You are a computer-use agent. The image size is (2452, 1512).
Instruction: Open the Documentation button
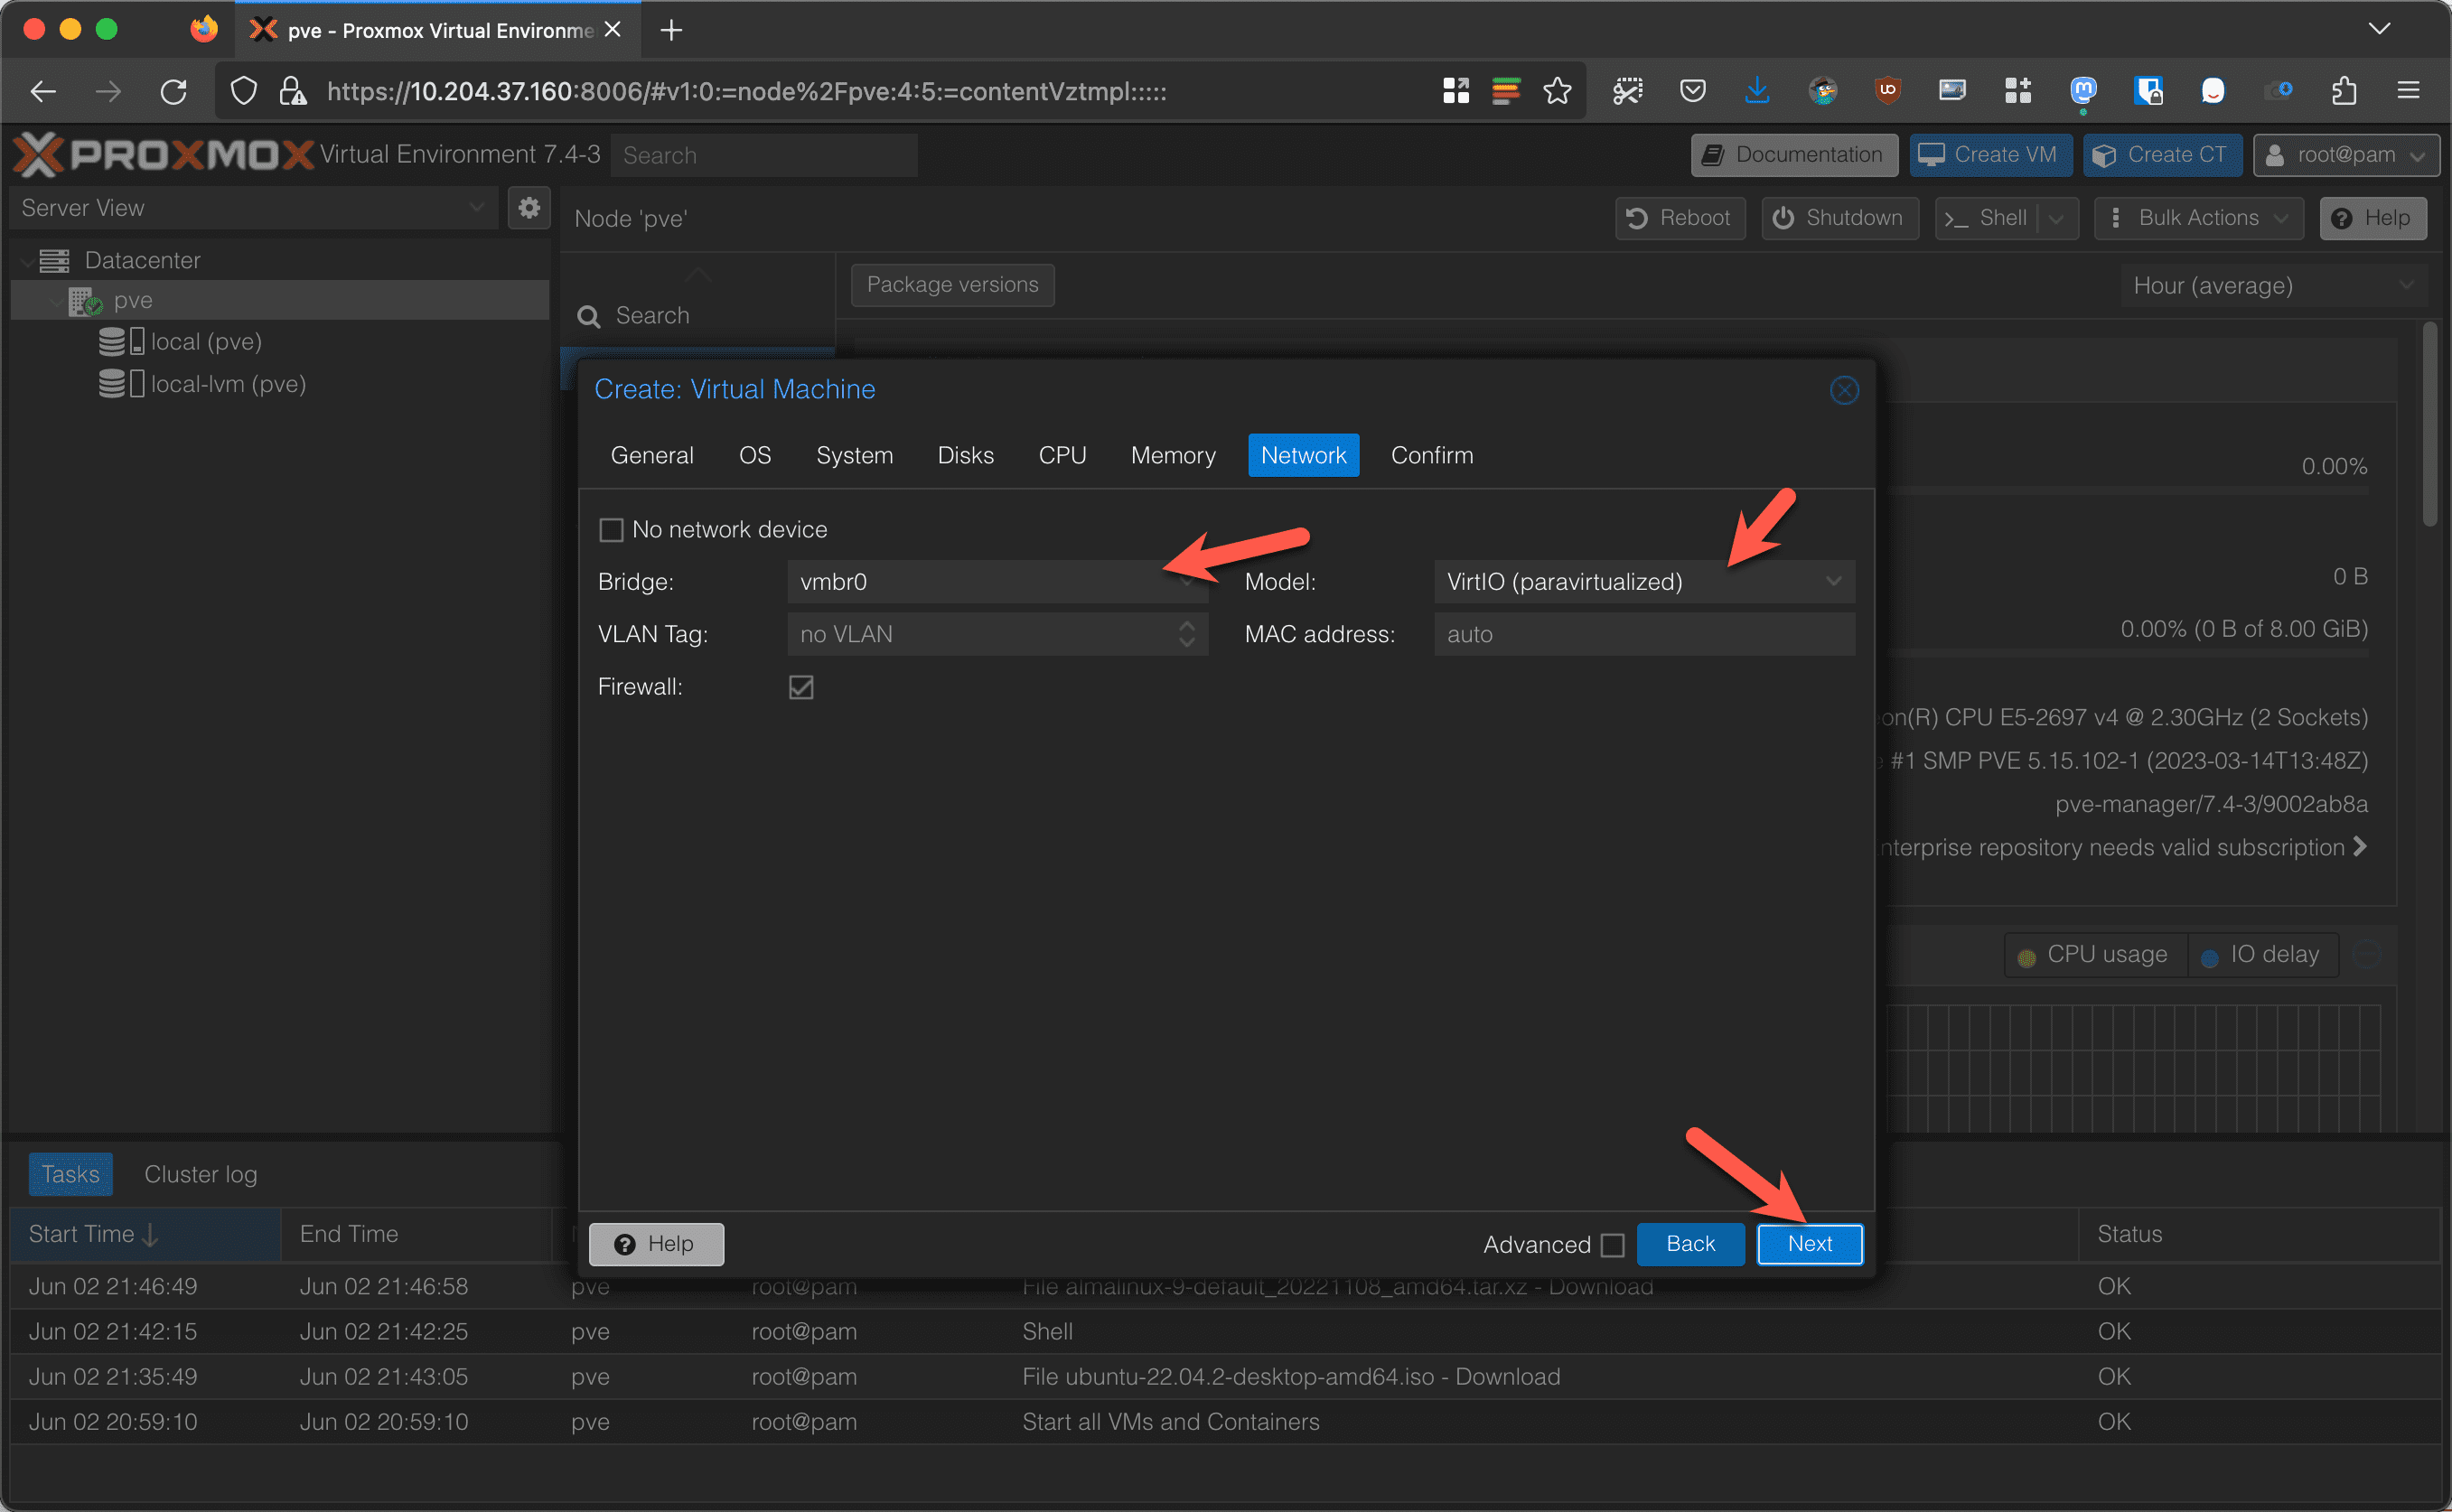click(x=1794, y=155)
